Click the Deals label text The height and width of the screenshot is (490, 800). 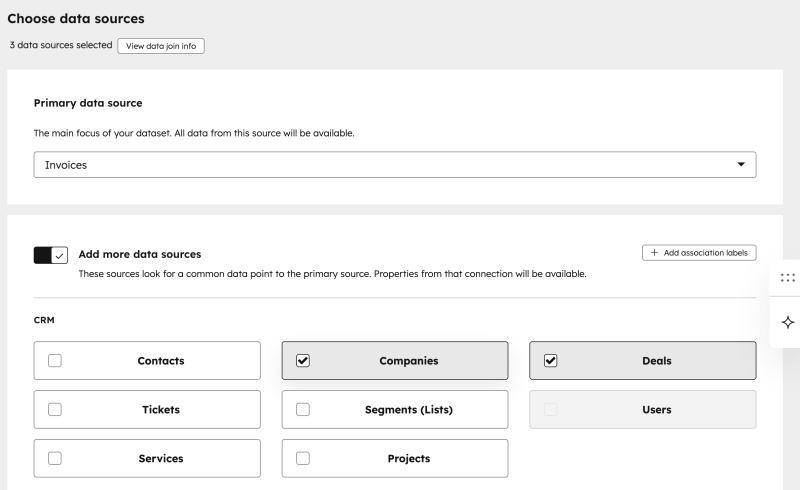click(657, 361)
